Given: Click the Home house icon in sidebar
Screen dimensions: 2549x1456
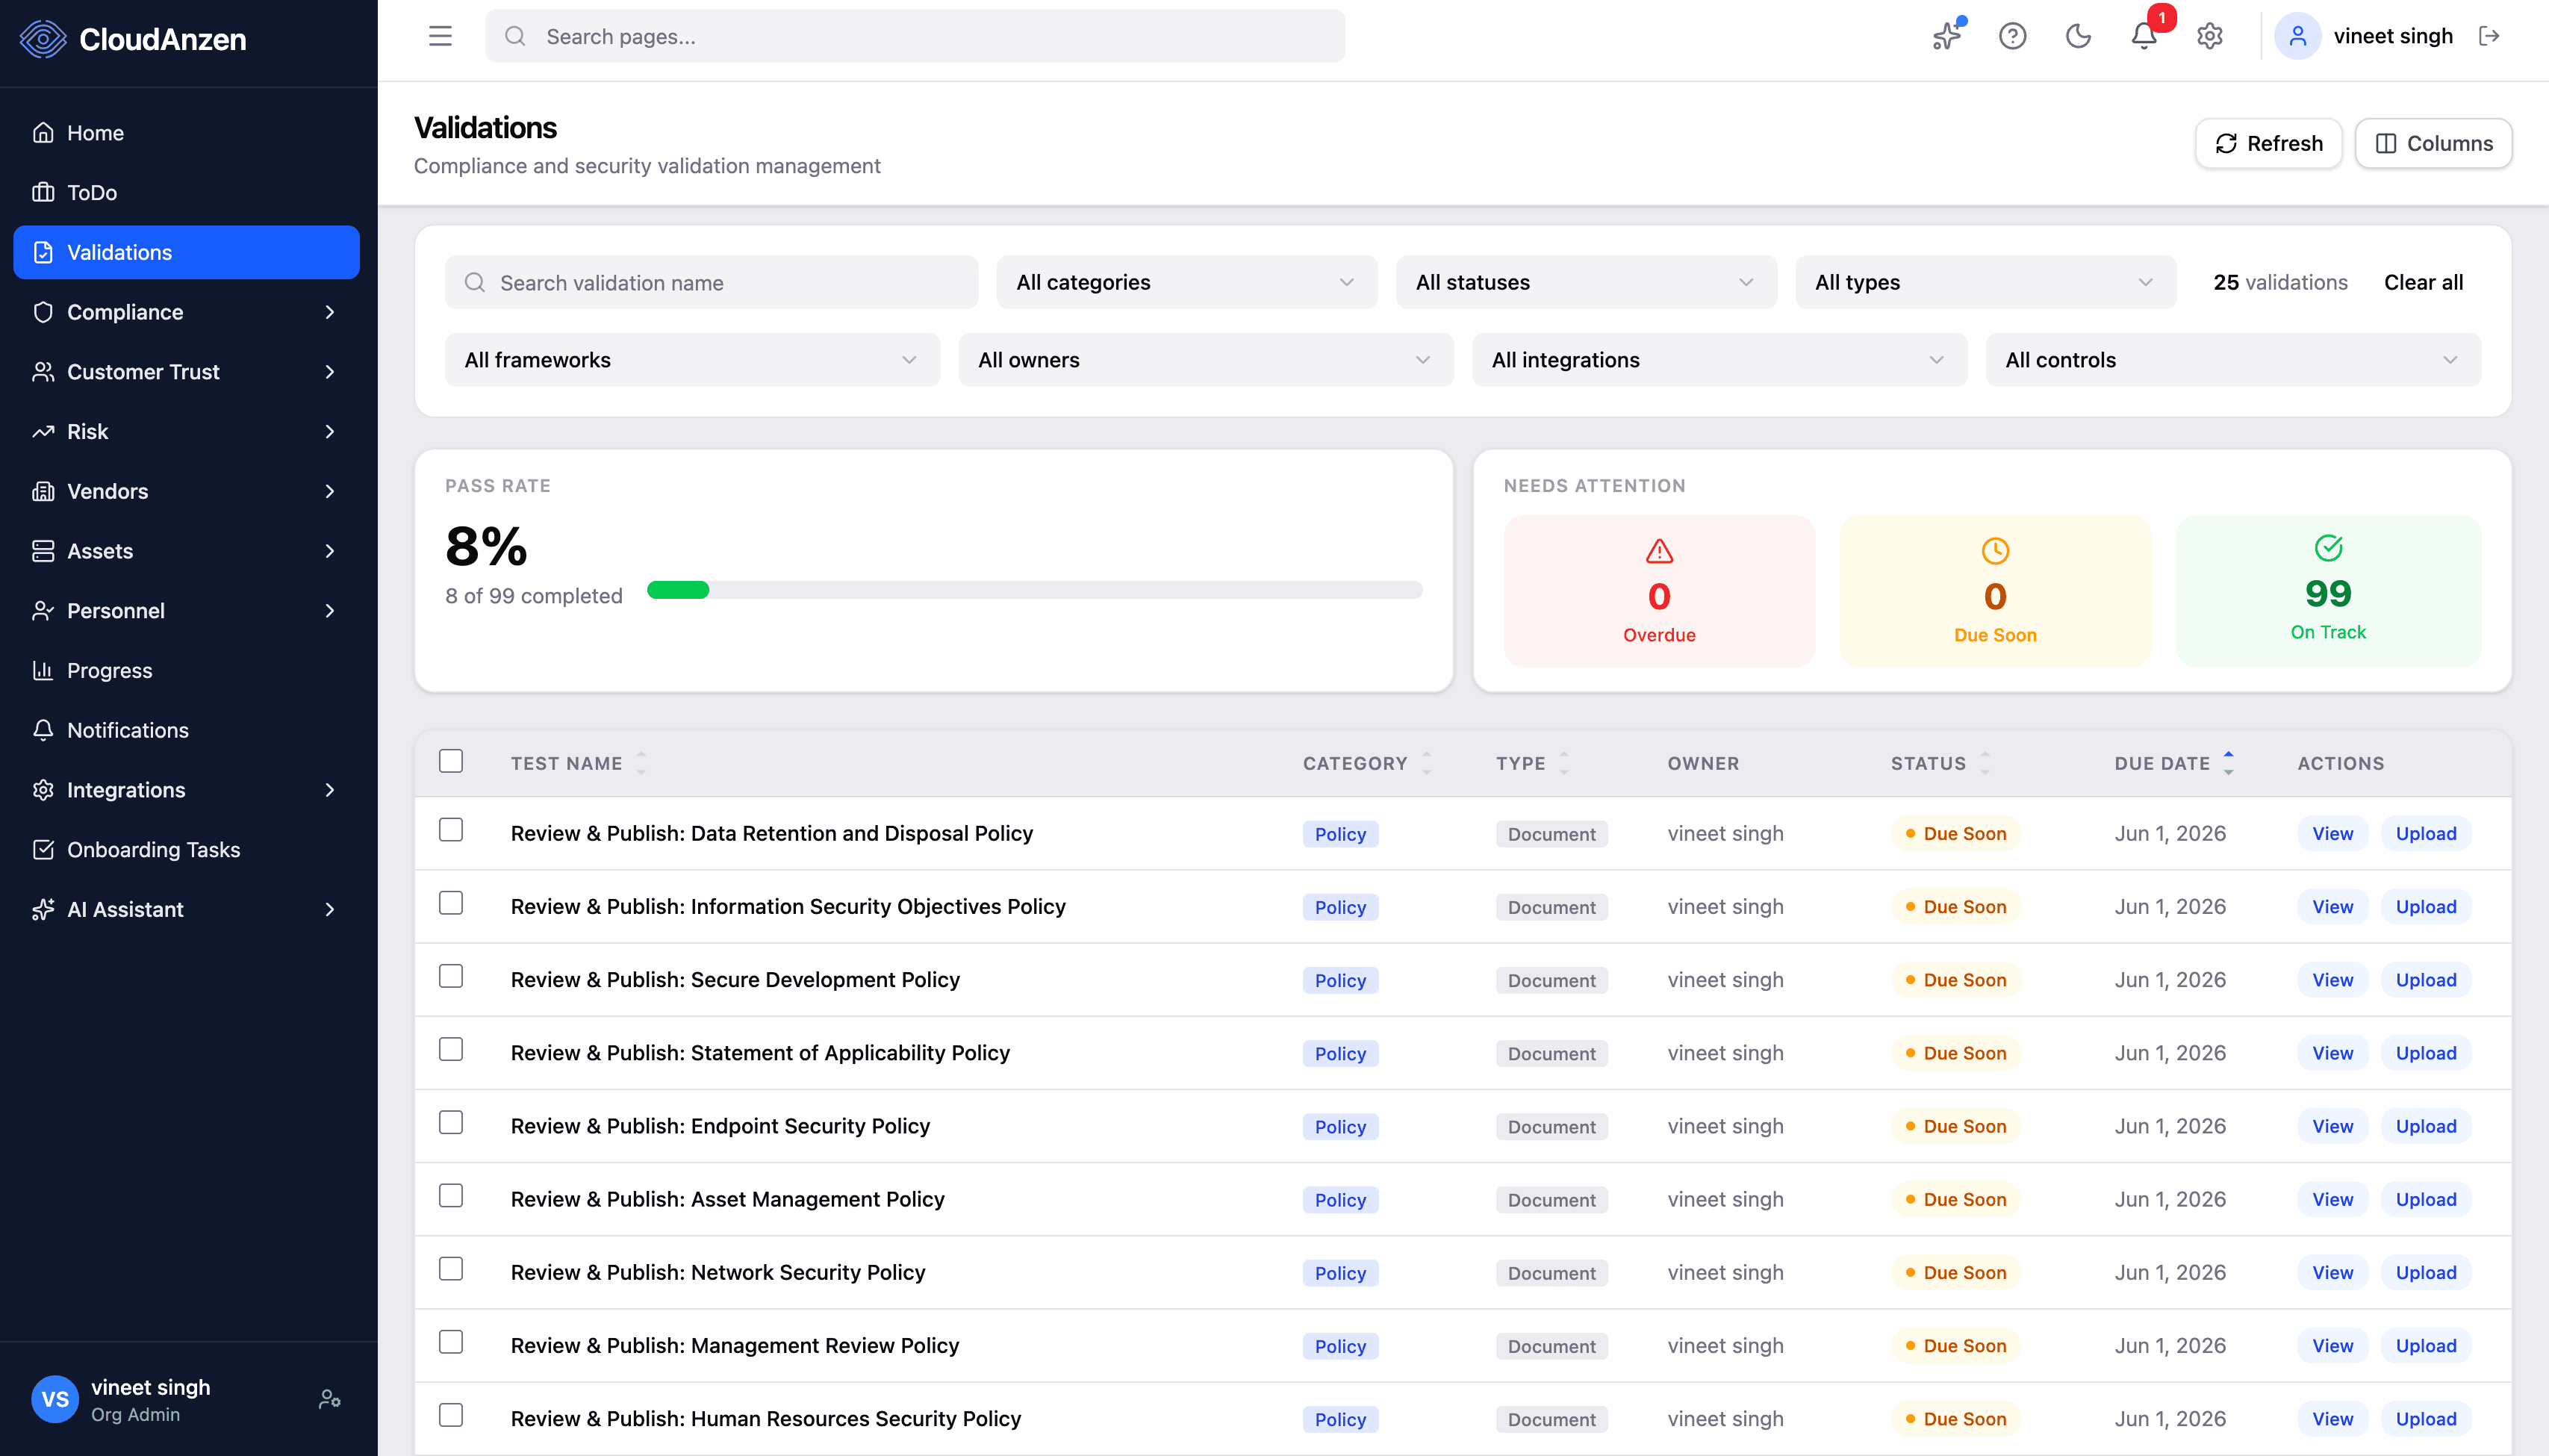Looking at the screenshot, I should pos(43,132).
